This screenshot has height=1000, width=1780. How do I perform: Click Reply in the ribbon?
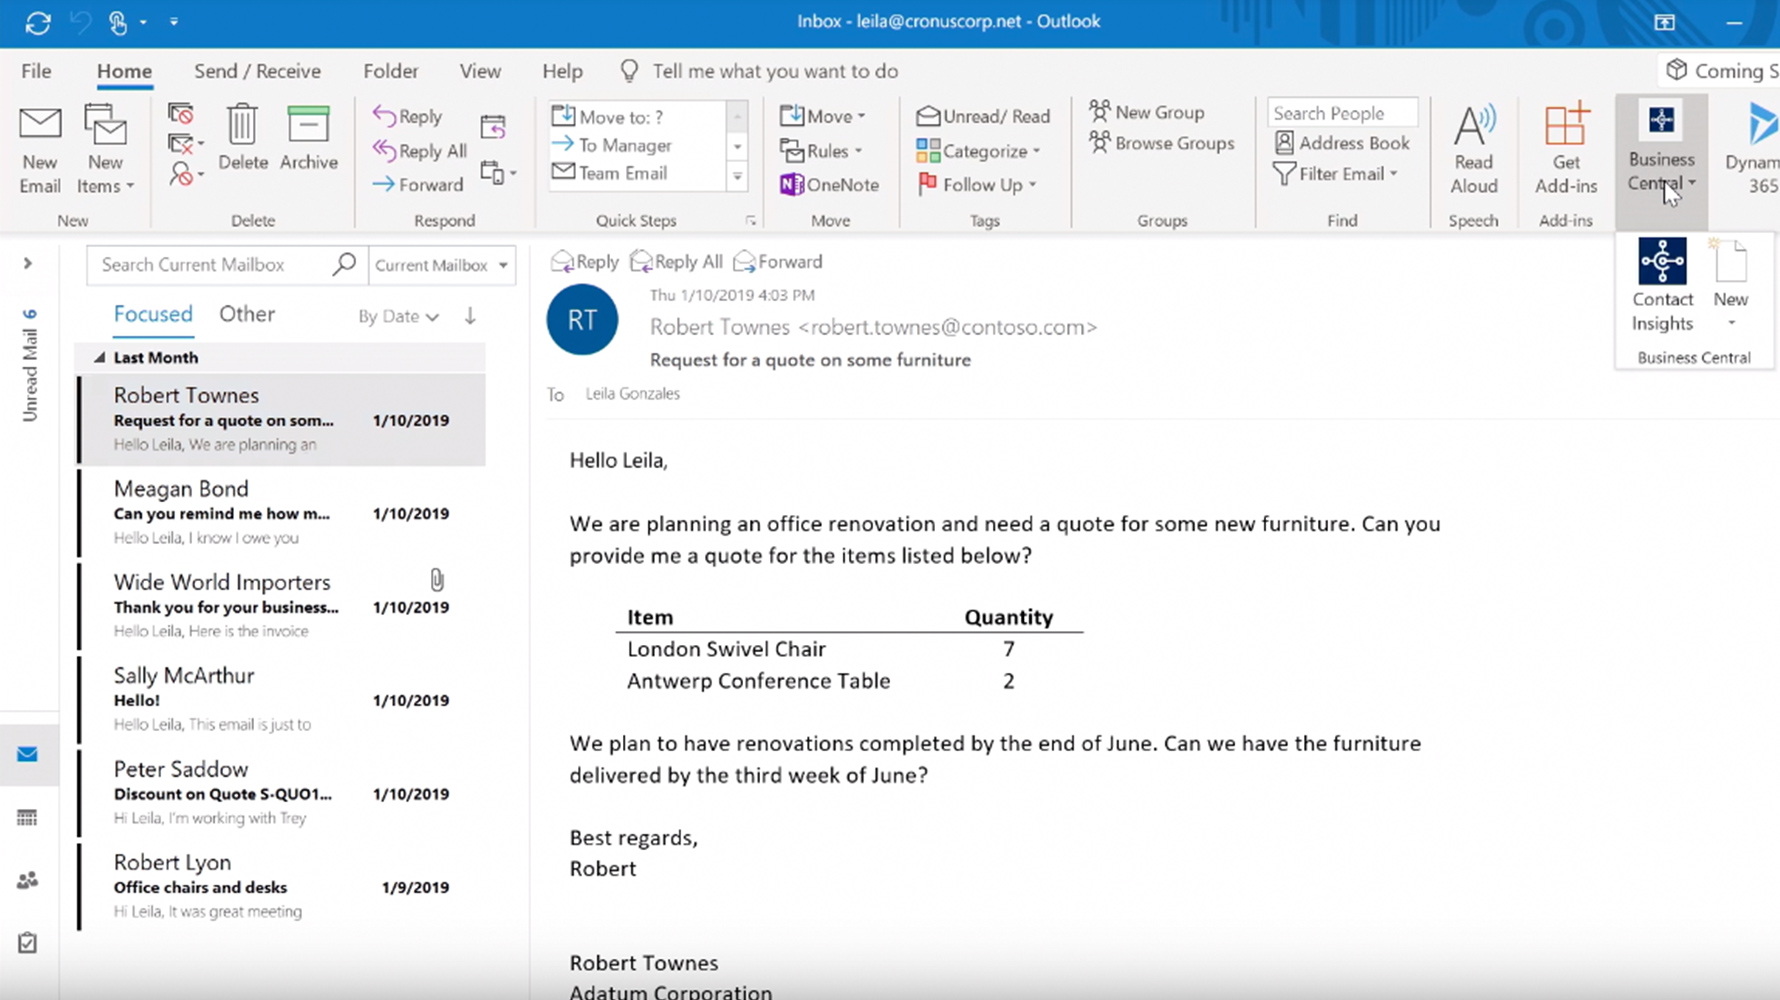407,116
